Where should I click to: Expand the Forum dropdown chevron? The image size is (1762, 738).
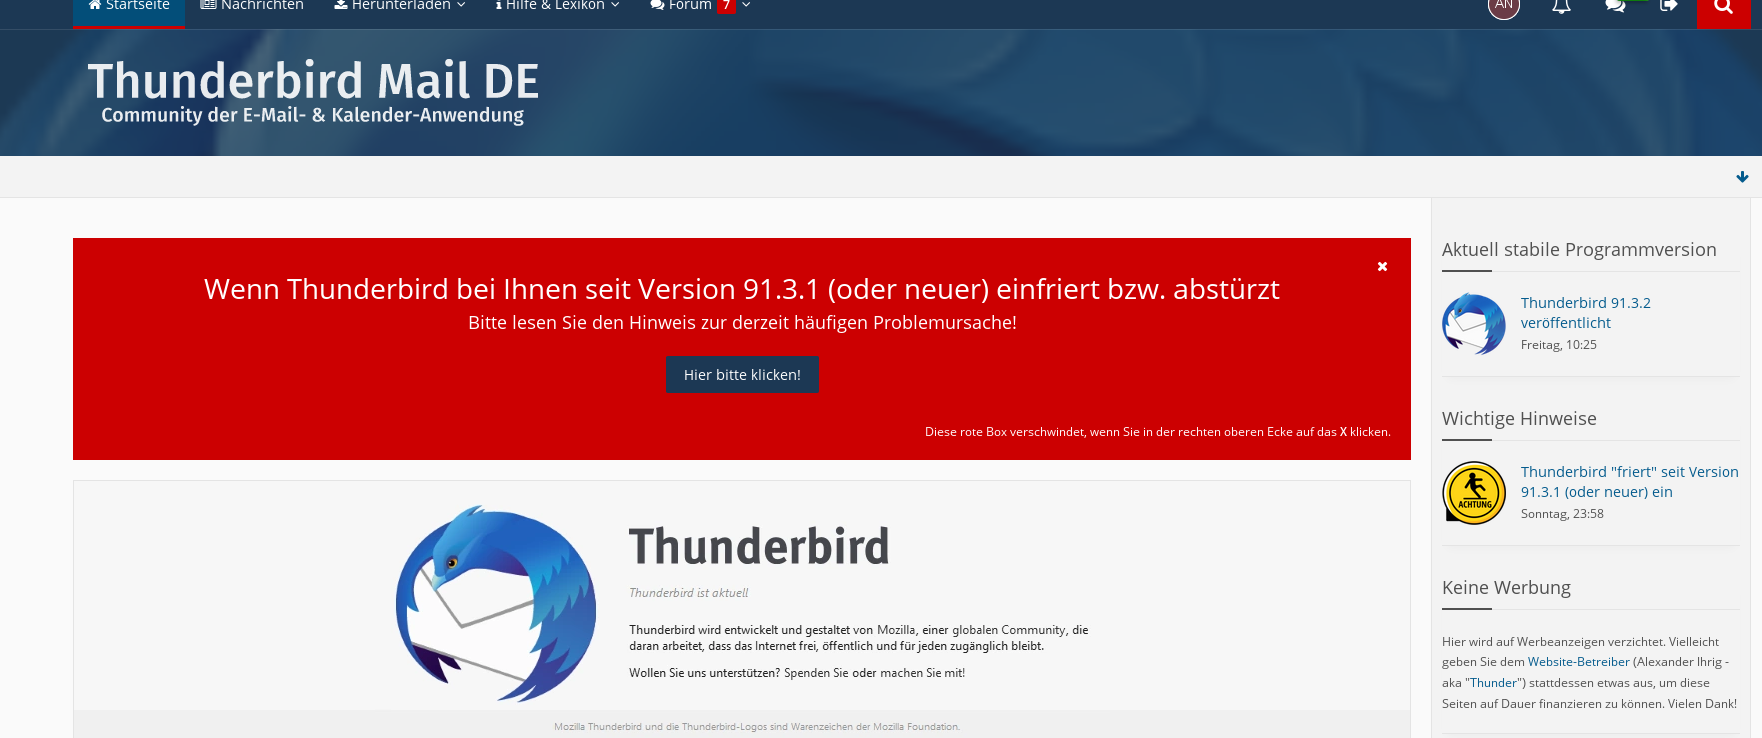coord(746,6)
